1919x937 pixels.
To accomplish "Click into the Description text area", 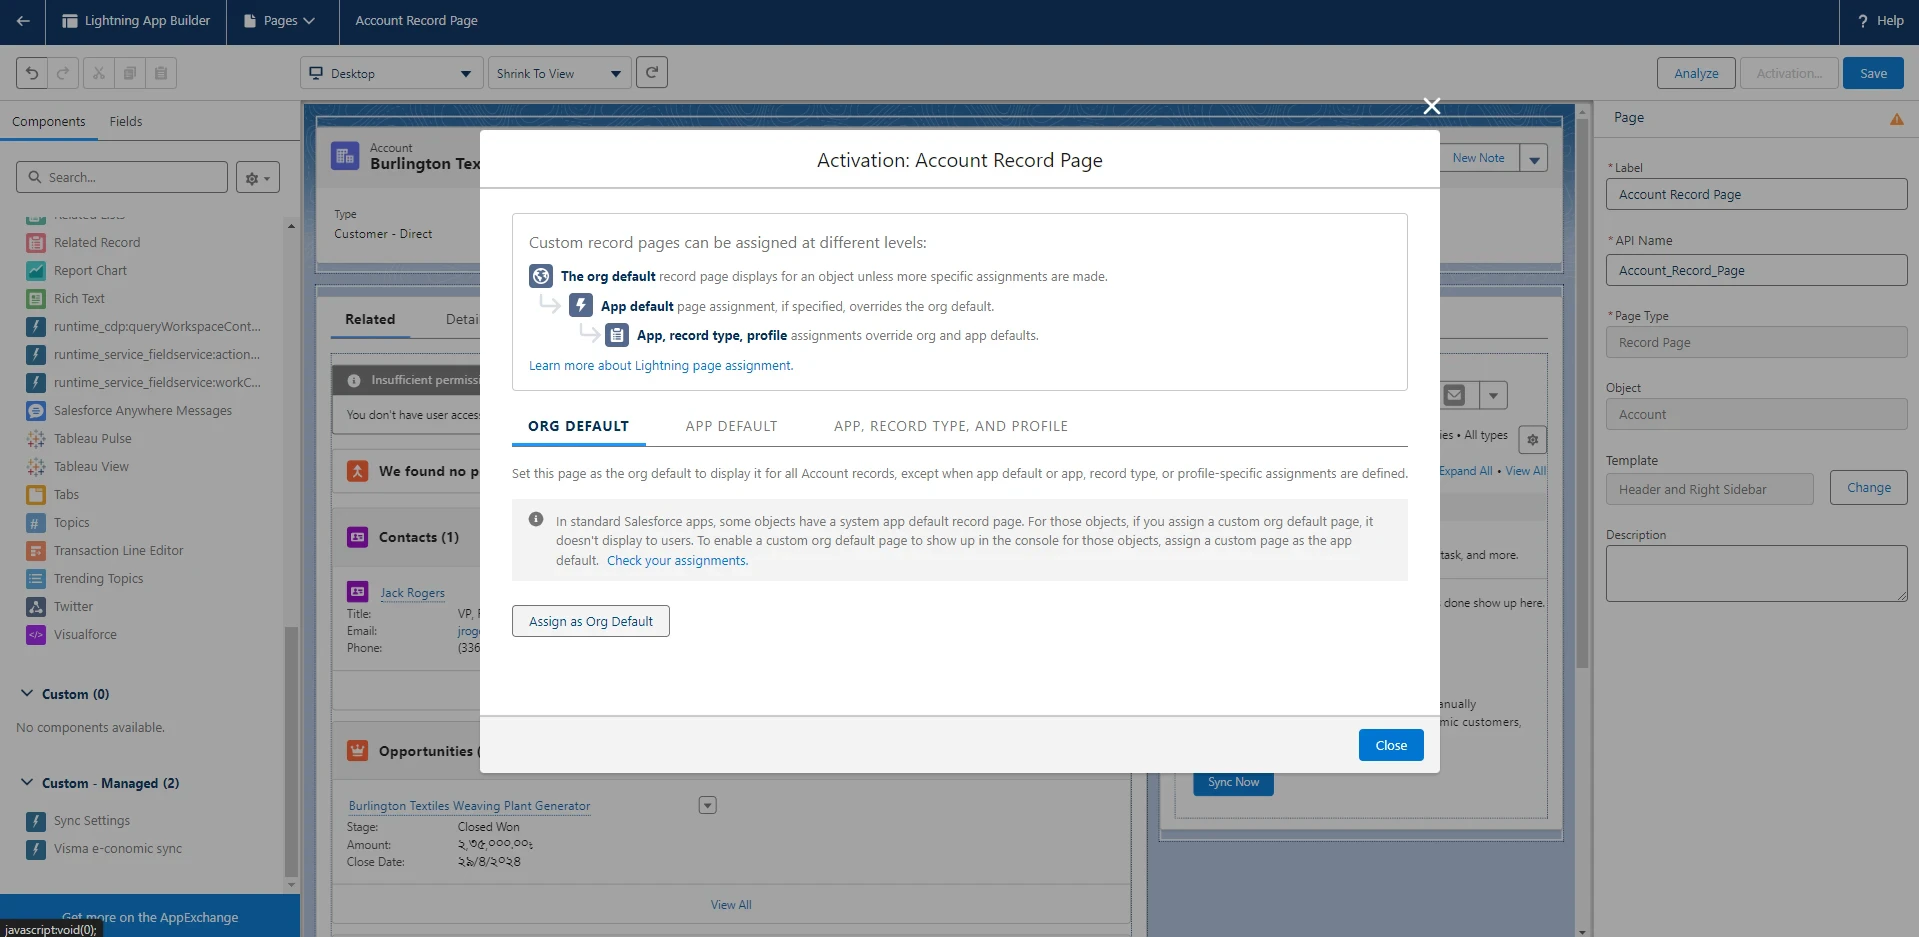I will pyautogui.click(x=1756, y=573).
